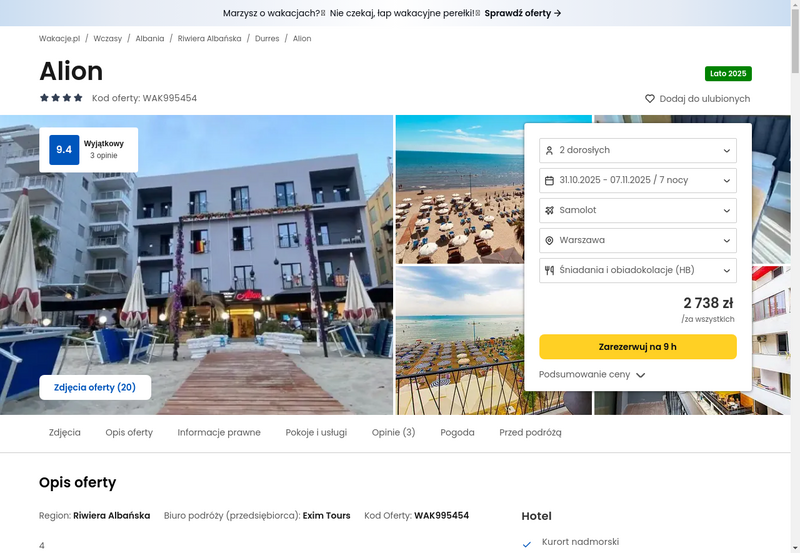The width and height of the screenshot is (800, 553).
Task: Switch to the Opis oferty tab
Action: (x=129, y=433)
